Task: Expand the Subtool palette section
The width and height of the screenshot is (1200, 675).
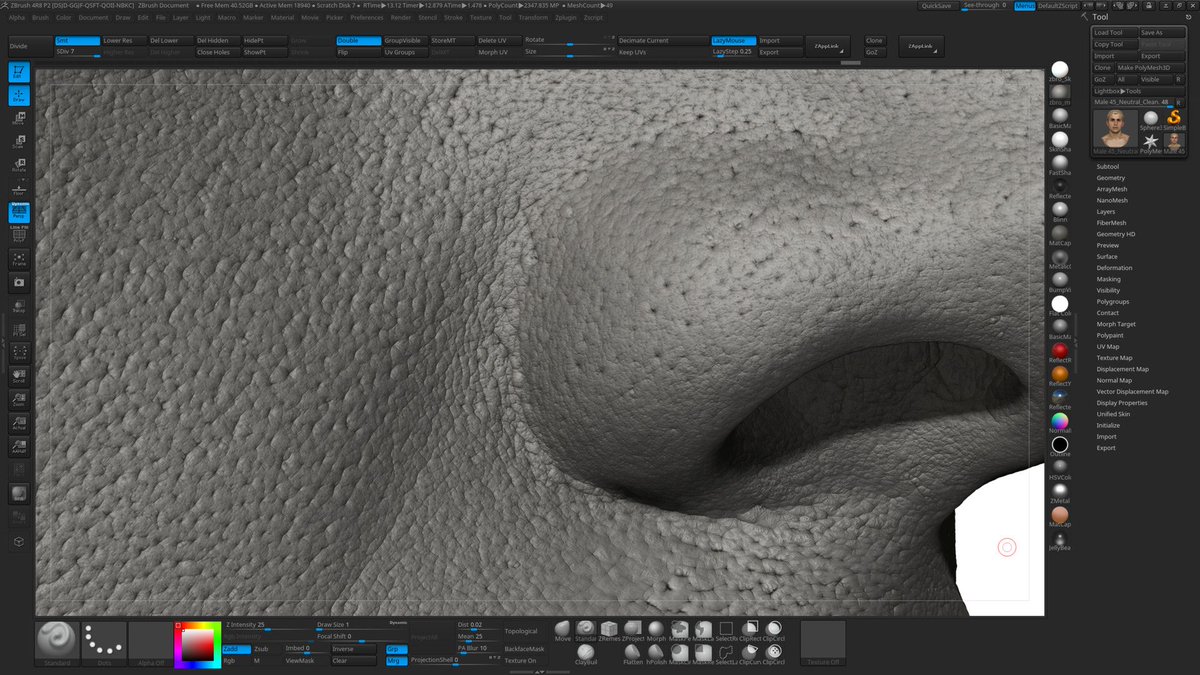Action: pos(1107,167)
